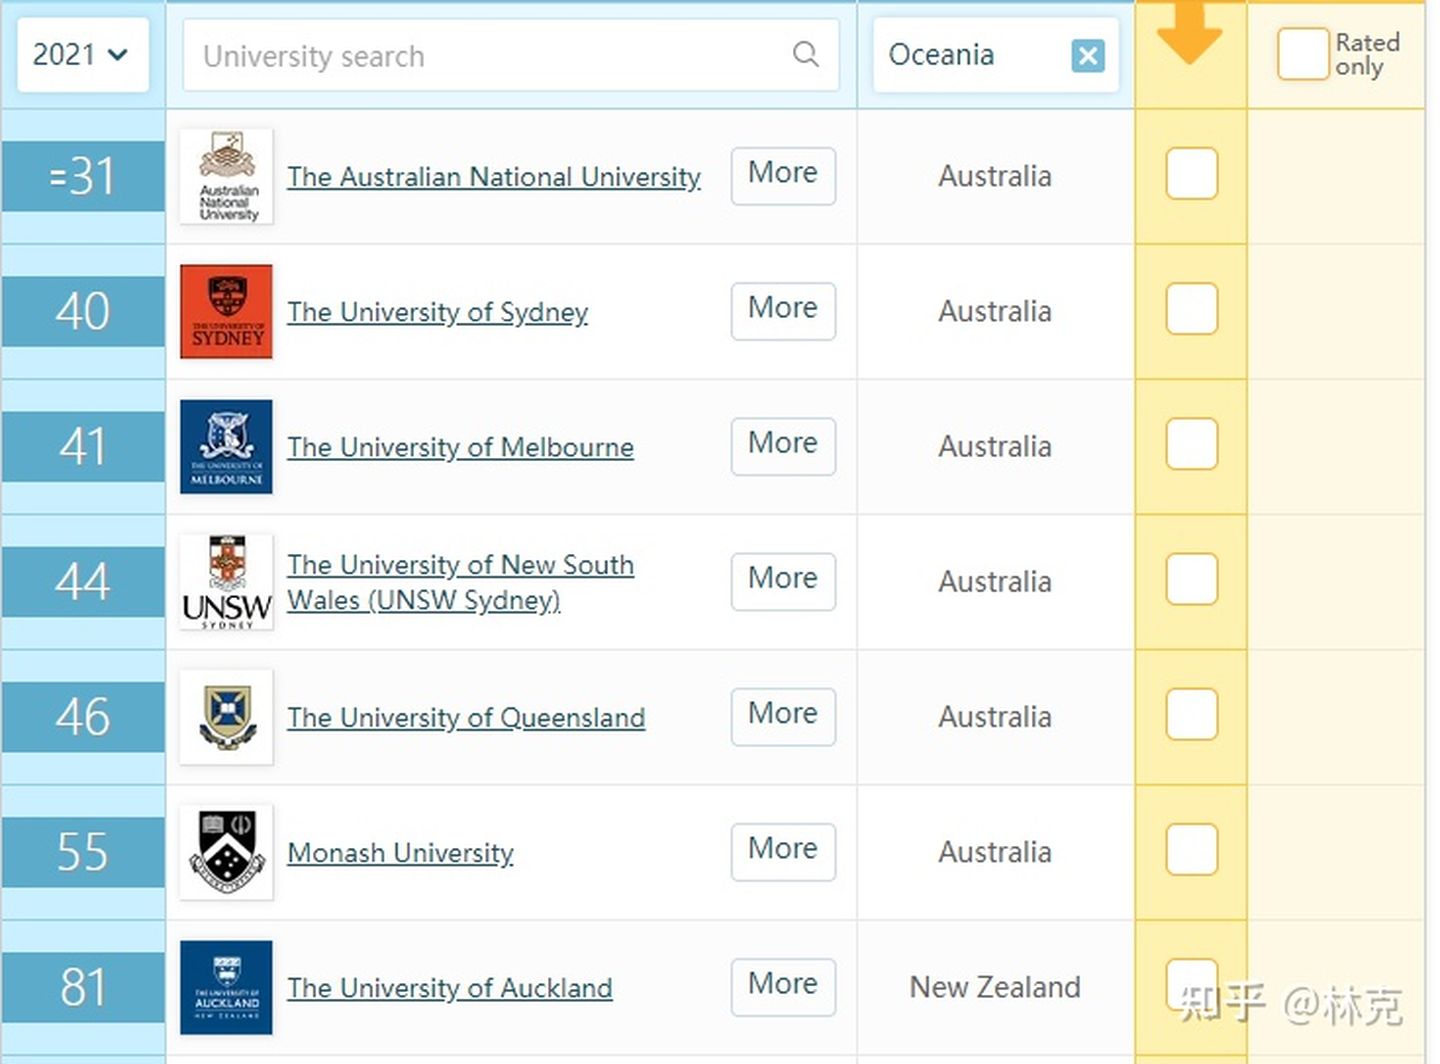Select the rank =31 cell
Screen dimensions: 1440x1064
pyautogui.click(x=83, y=176)
